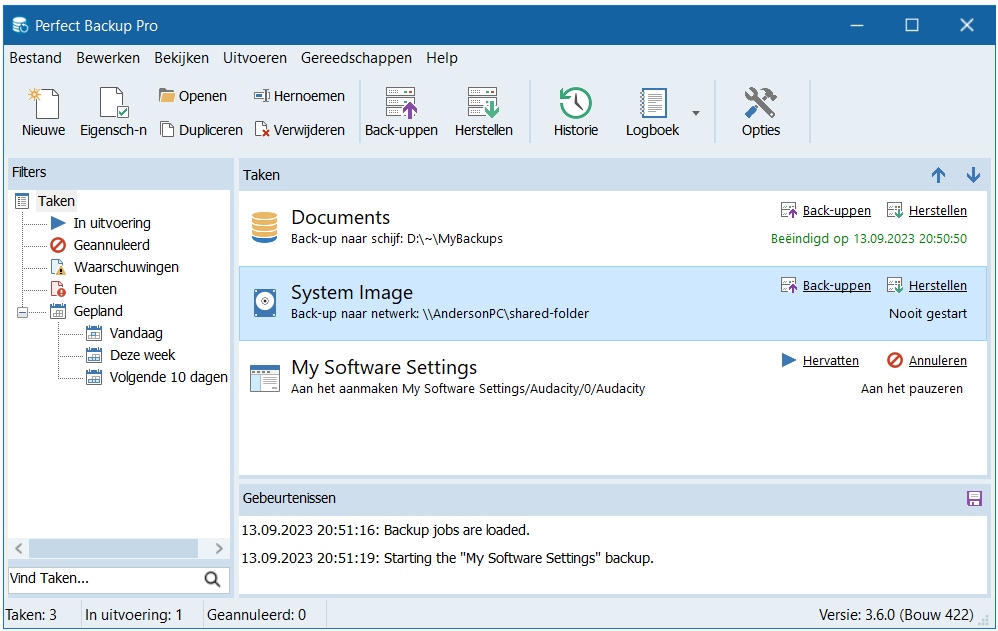Click the Back-uppen toolbar icon

point(401,103)
